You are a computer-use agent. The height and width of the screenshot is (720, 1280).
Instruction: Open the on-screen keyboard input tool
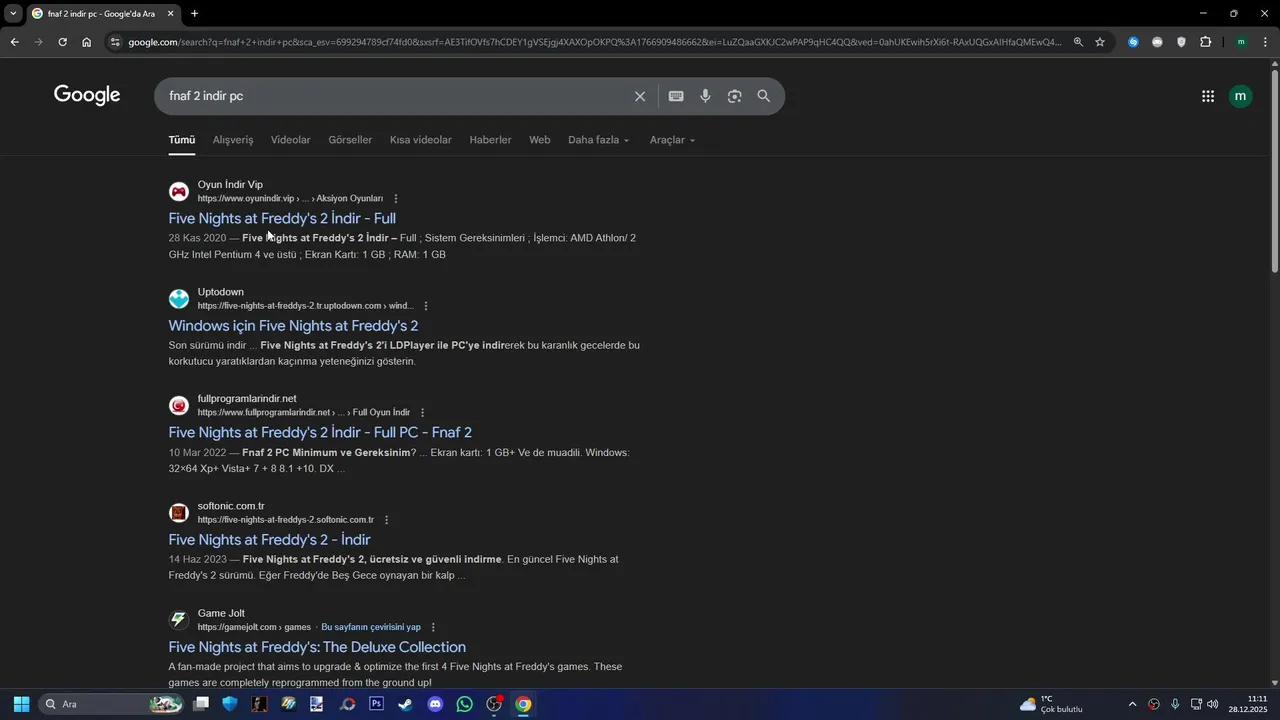[x=676, y=96]
